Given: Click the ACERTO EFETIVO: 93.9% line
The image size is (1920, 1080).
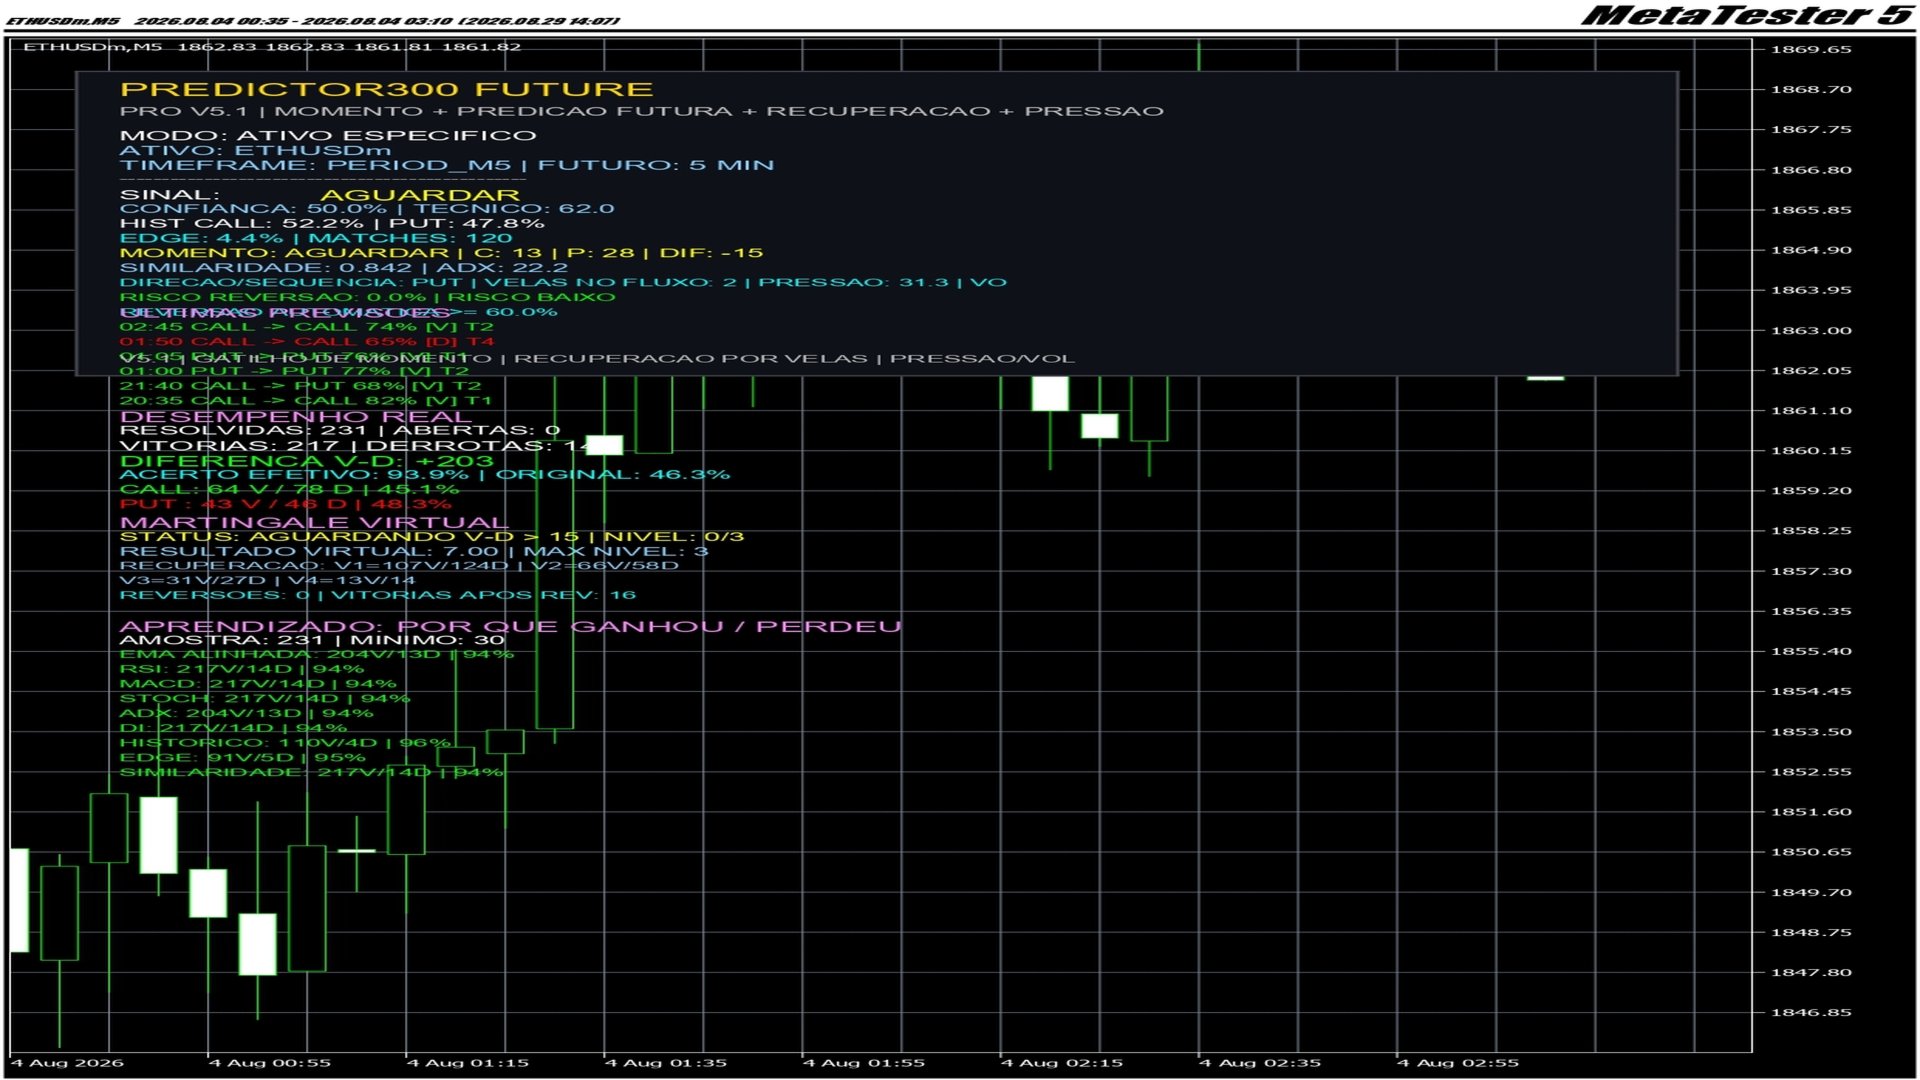Looking at the screenshot, I should point(425,475).
